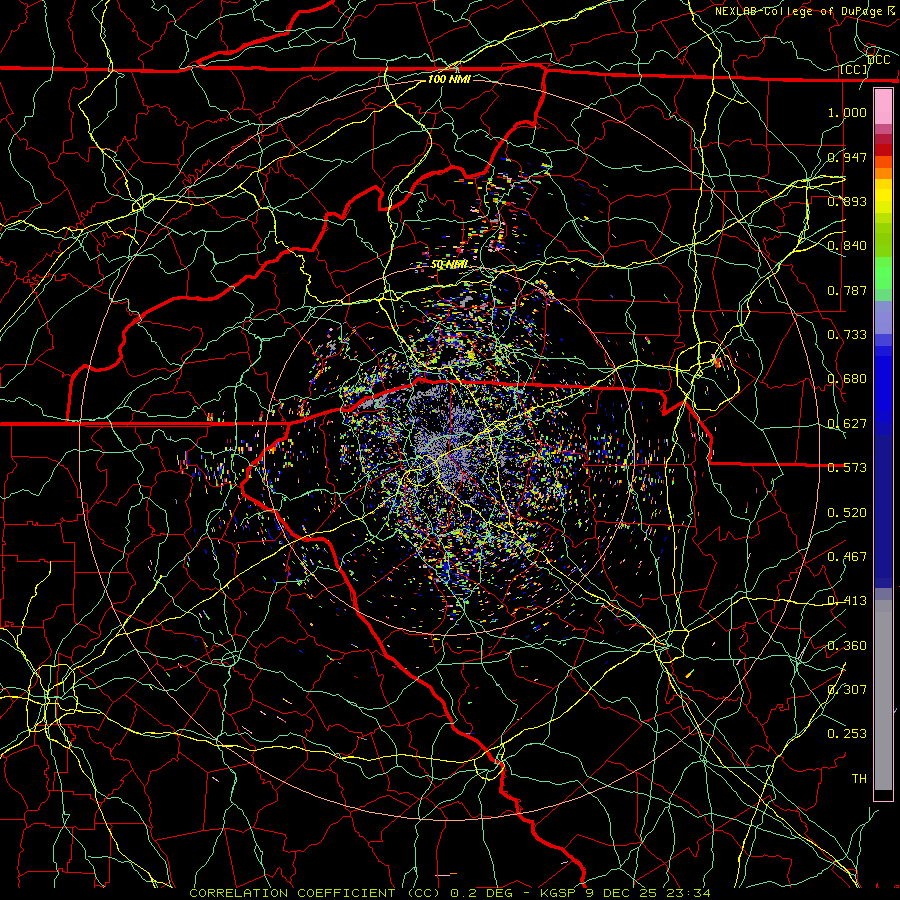Click the 0.893 value on the color scale
This screenshot has width=900, height=900.
click(x=847, y=201)
